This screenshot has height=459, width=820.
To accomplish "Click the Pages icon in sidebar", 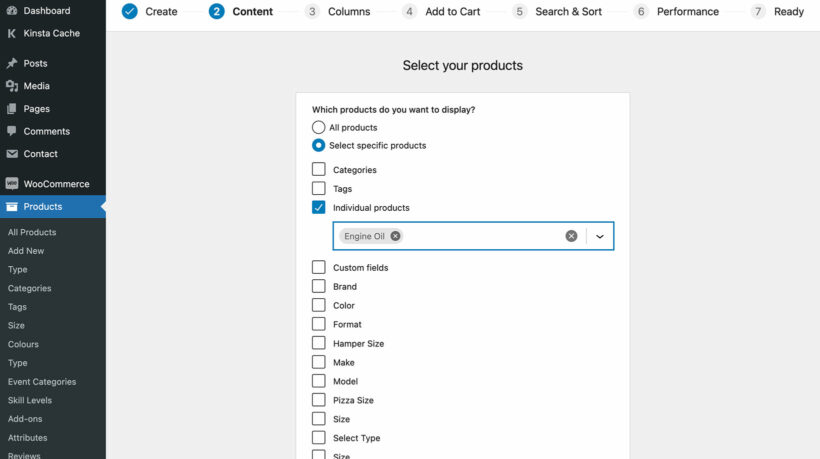I will click(12, 109).
